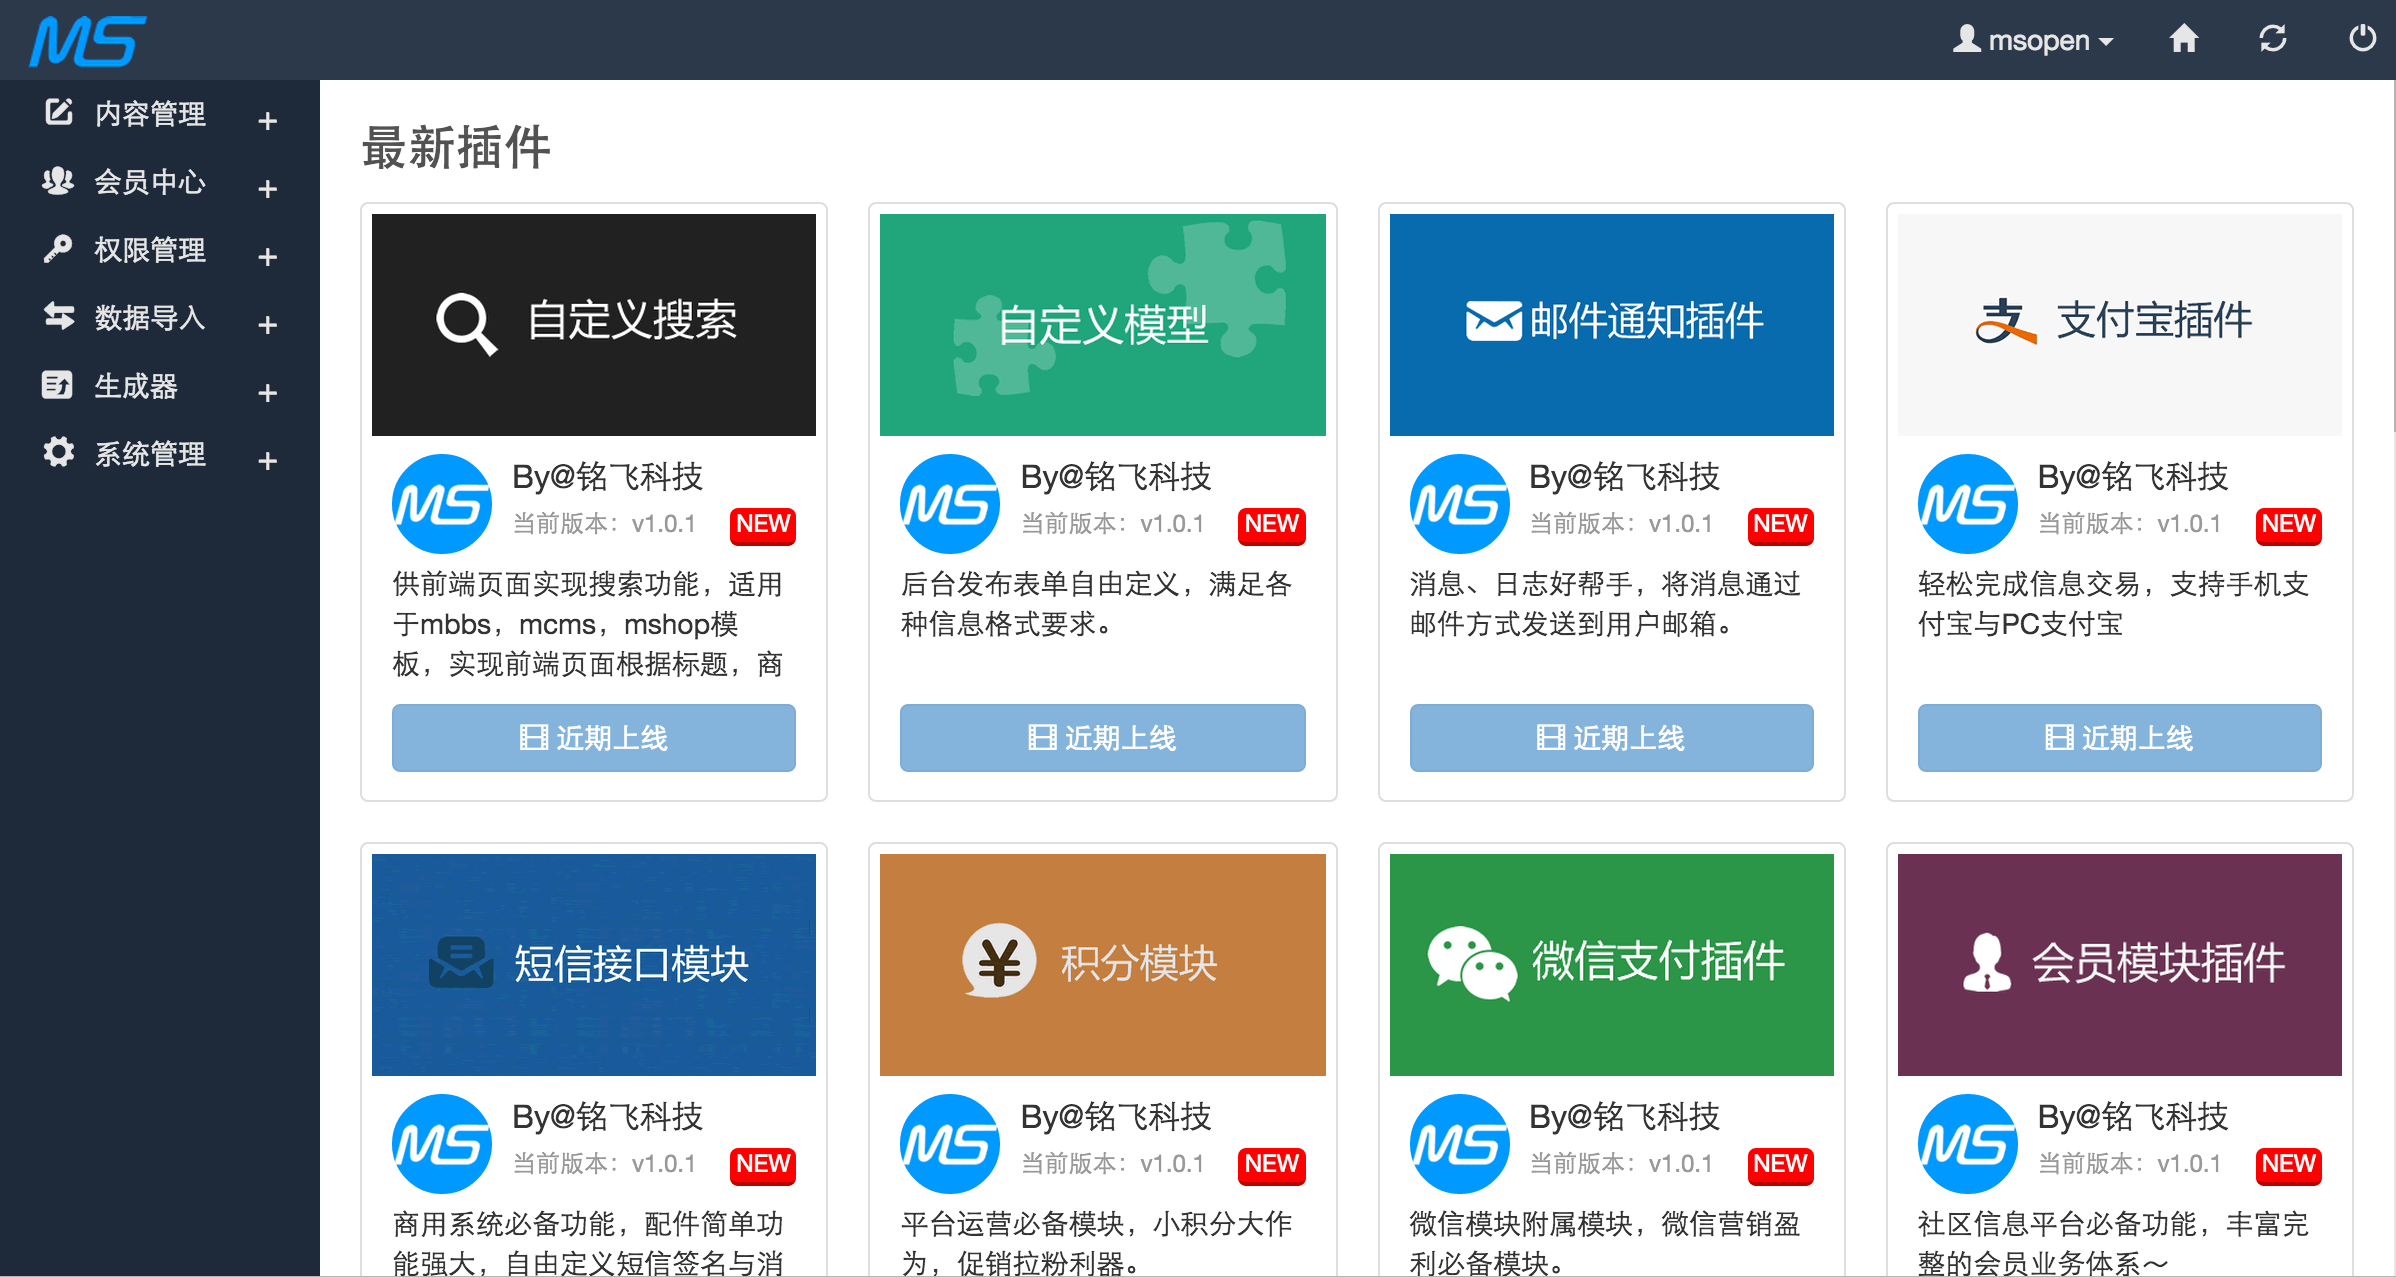
Task: Click the power logout icon
Action: (2362, 39)
